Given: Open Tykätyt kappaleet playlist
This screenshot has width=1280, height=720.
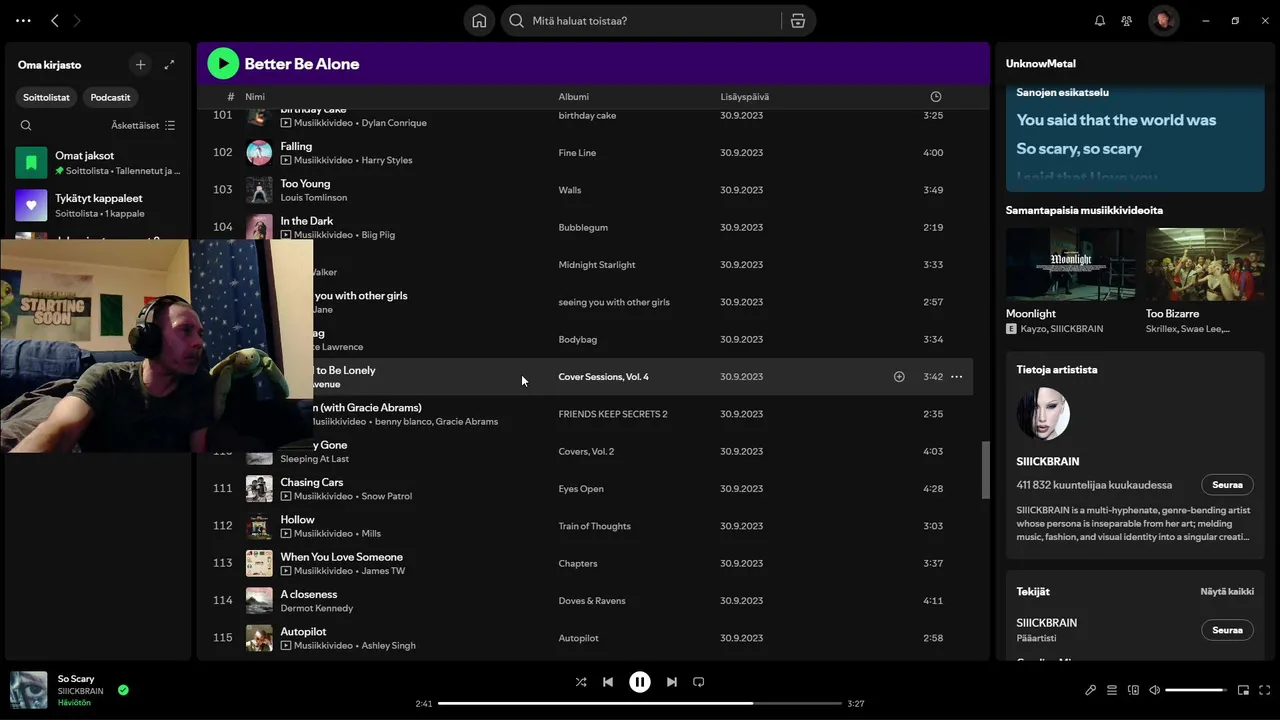Looking at the screenshot, I should point(98,205).
